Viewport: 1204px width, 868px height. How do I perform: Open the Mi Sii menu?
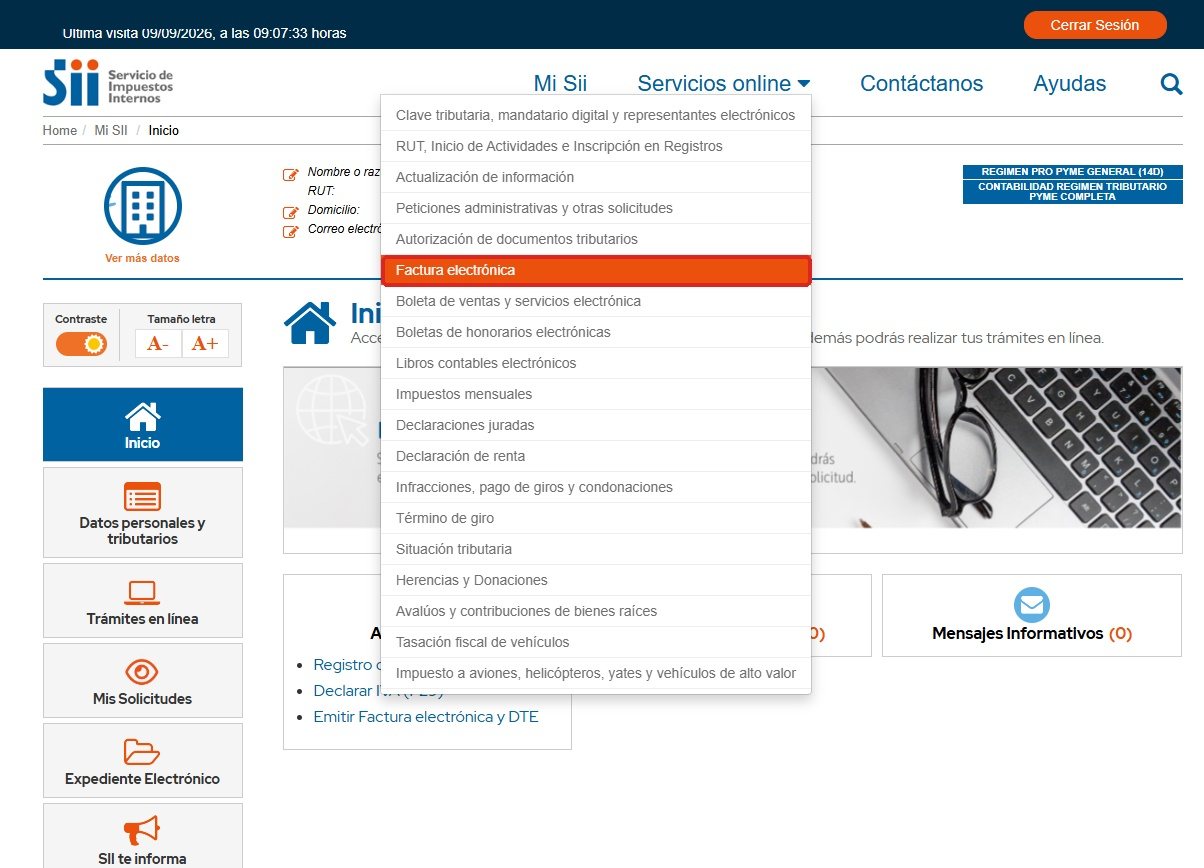560,84
